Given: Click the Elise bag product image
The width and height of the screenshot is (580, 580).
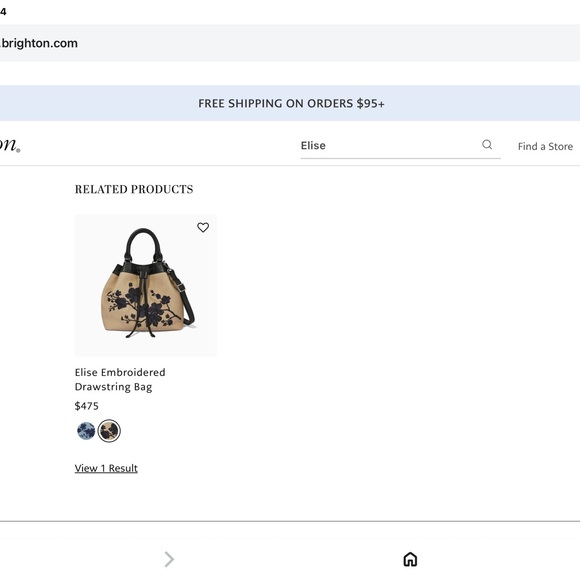Looking at the screenshot, I should [x=146, y=285].
